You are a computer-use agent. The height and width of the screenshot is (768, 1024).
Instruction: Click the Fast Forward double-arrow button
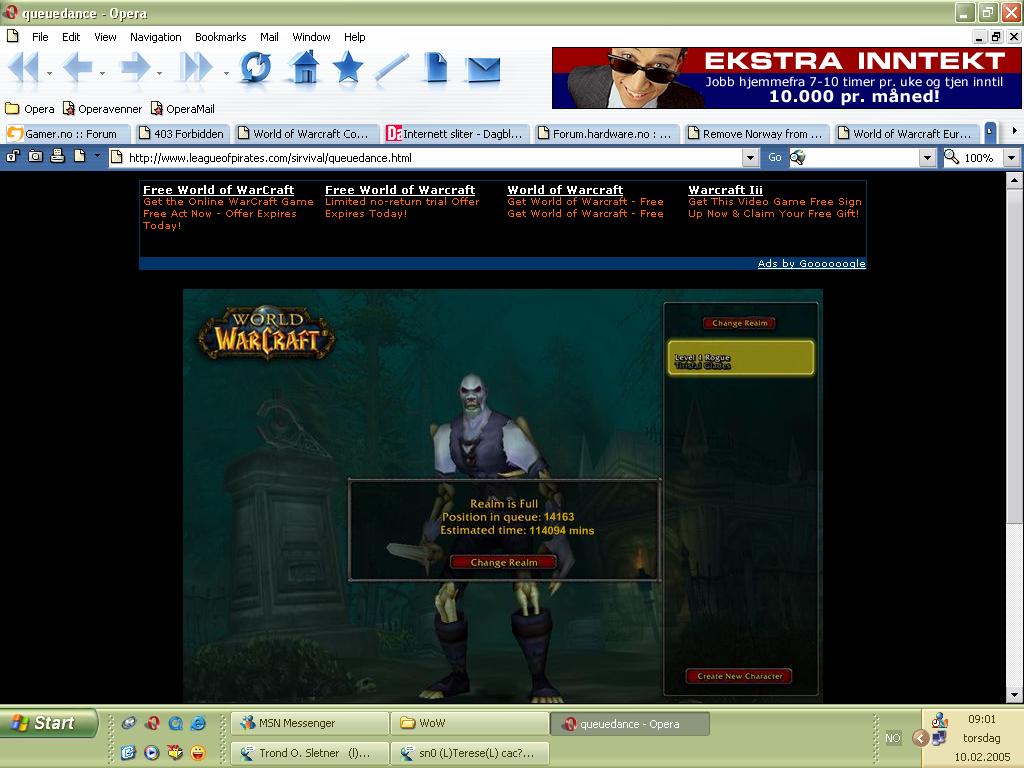click(196, 67)
